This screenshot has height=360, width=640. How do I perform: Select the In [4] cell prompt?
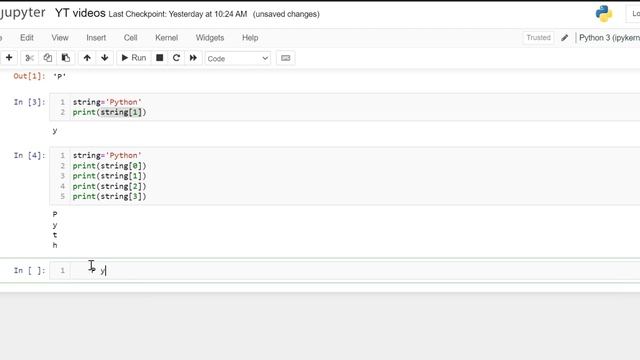29,155
